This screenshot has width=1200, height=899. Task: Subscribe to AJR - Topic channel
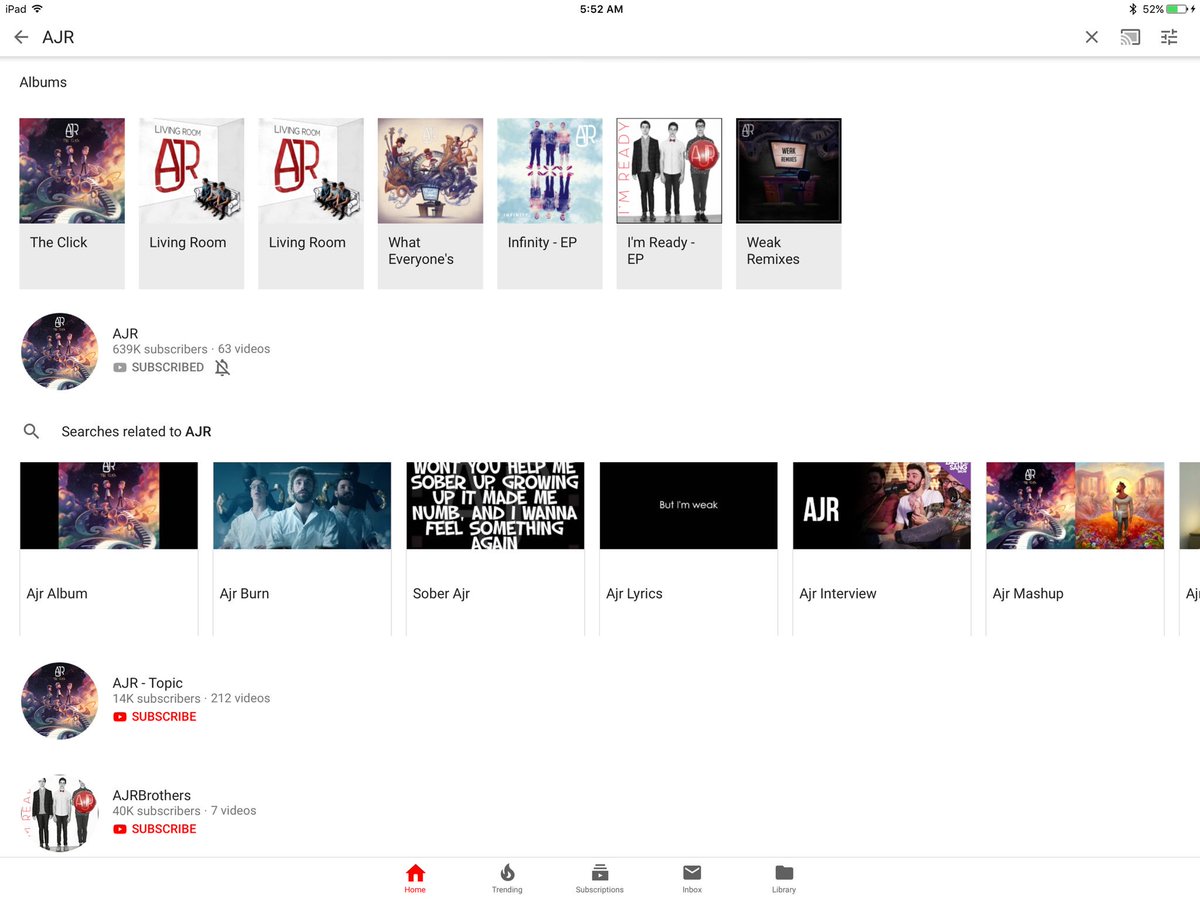pos(154,717)
